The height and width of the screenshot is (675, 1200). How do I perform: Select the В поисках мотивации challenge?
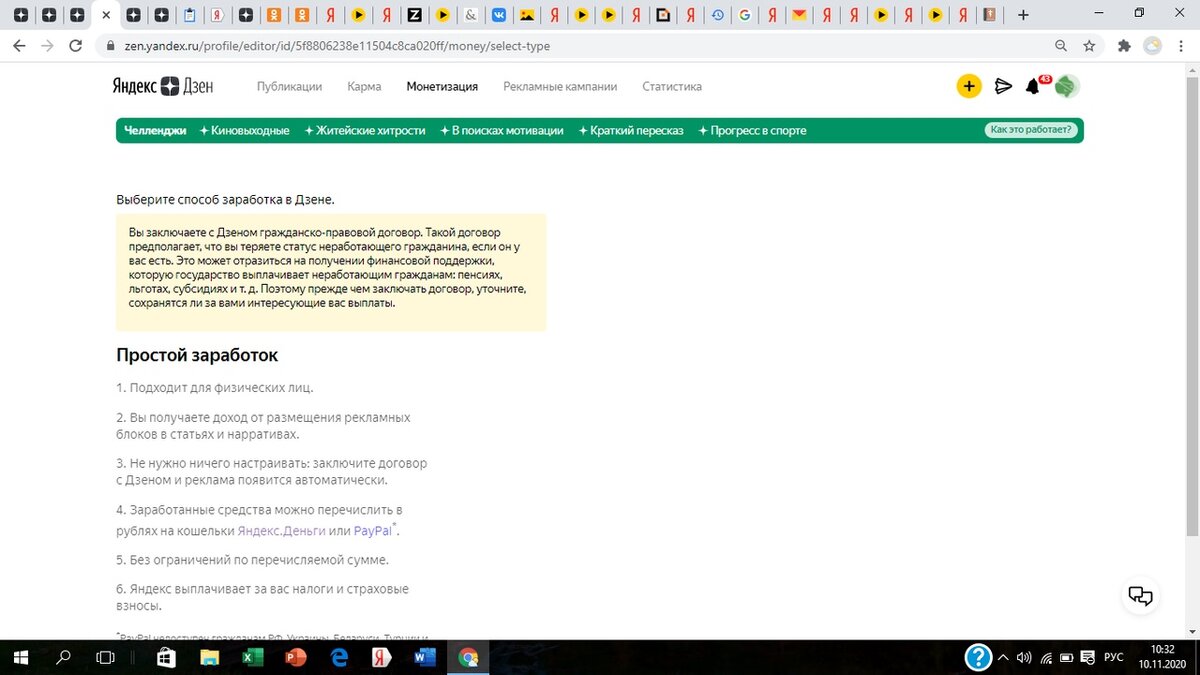[502, 130]
